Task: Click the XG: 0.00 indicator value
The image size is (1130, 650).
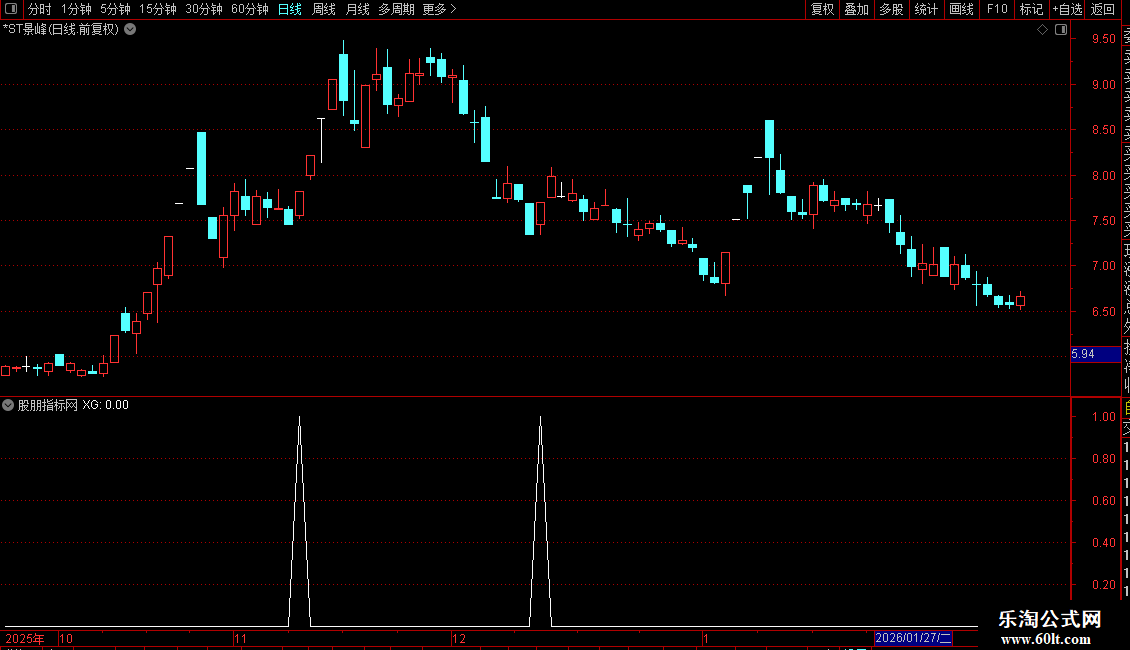Action: click(x=105, y=405)
